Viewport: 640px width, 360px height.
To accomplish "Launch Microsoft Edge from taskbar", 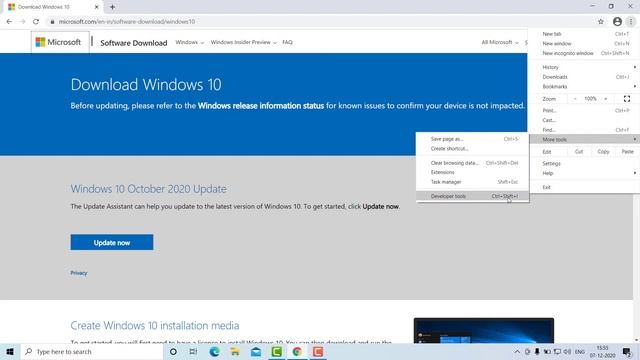I will click(214, 351).
